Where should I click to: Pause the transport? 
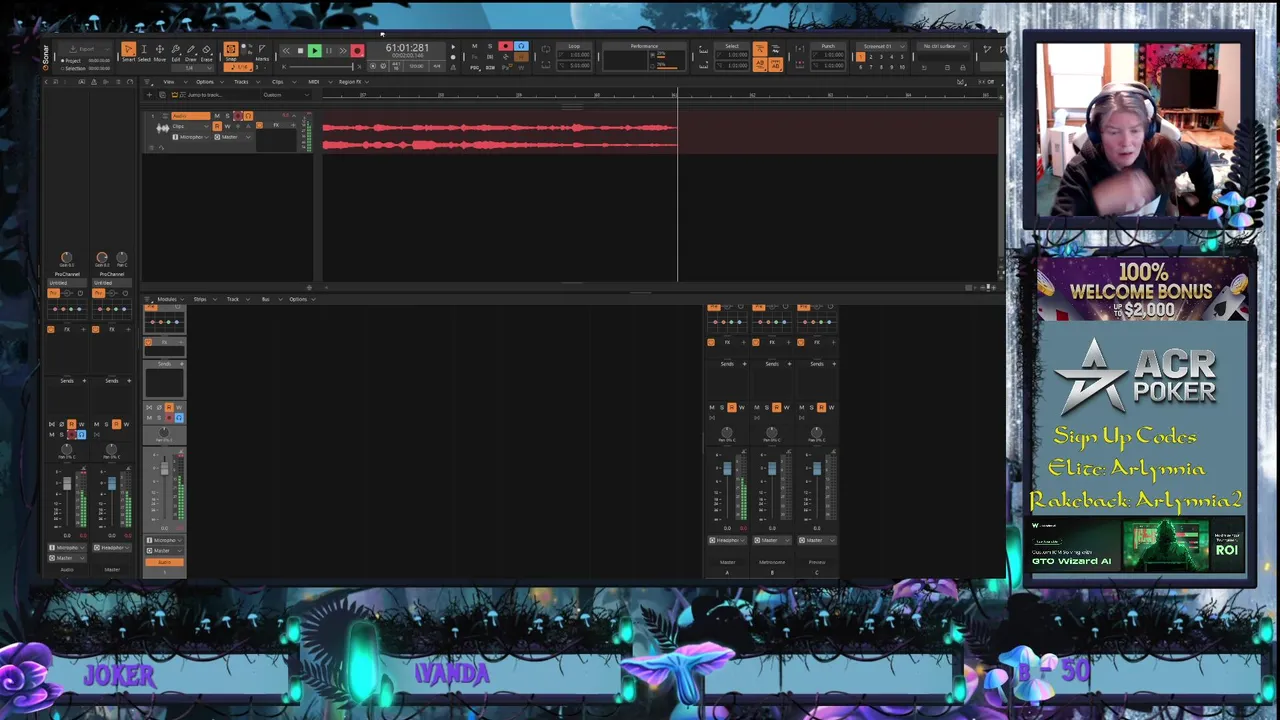point(329,51)
